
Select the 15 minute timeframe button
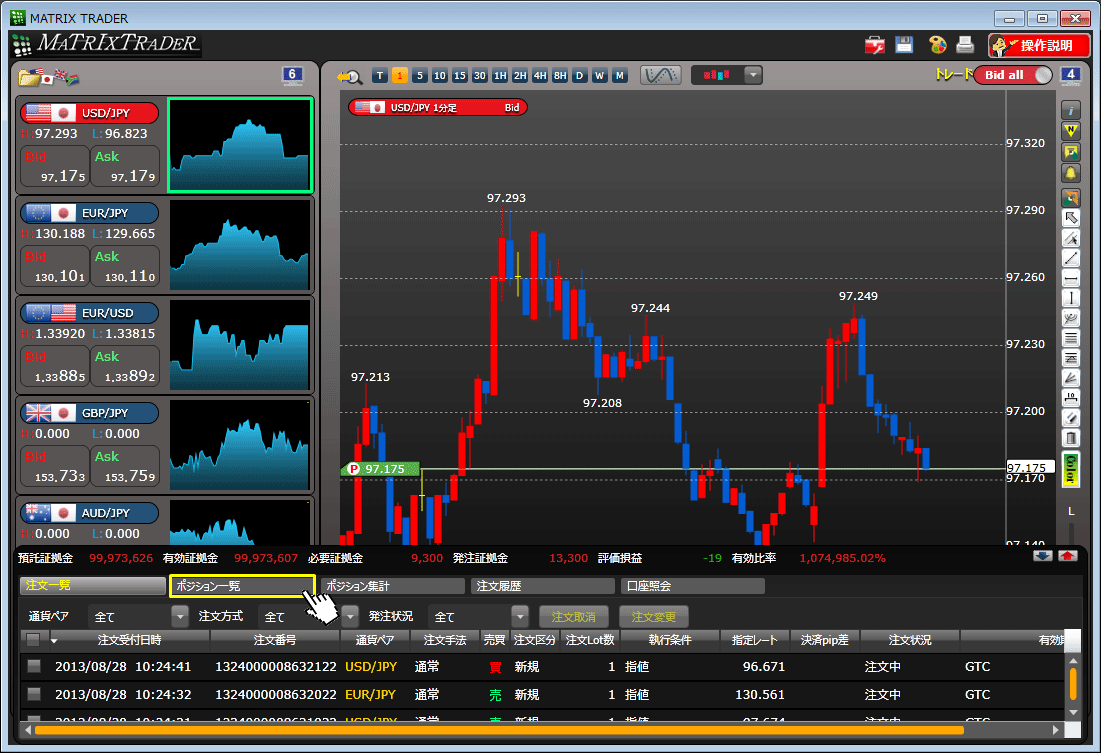point(460,75)
